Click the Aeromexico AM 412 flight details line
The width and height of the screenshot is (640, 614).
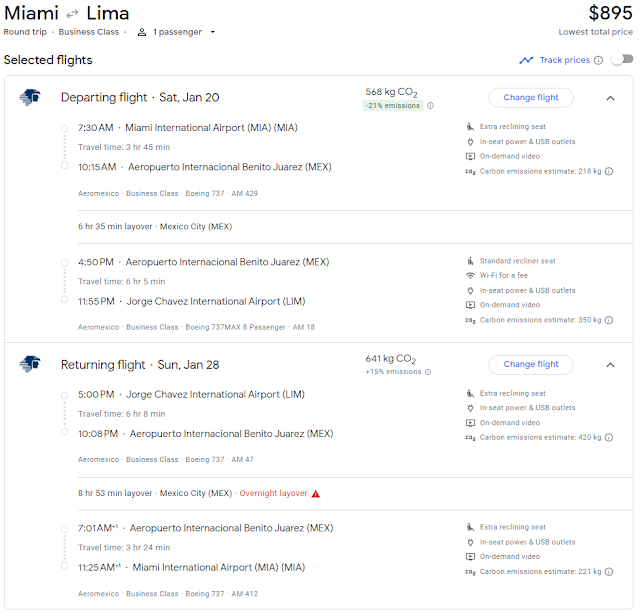point(168,594)
